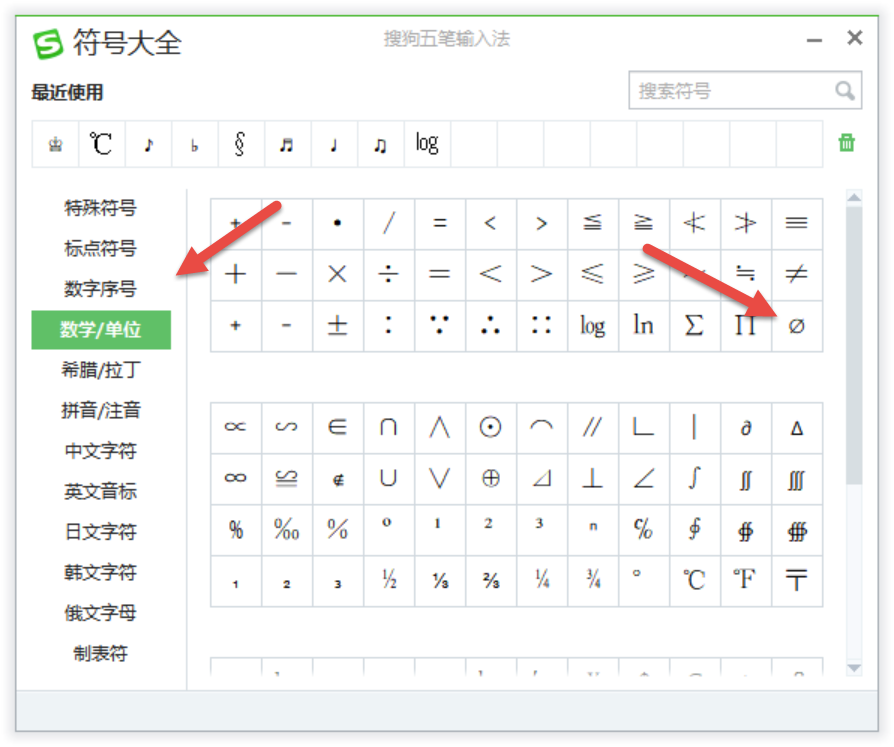Insert the ≡ identical-to symbol
Image resolution: width=894 pixels, height=747 pixels.
click(797, 223)
